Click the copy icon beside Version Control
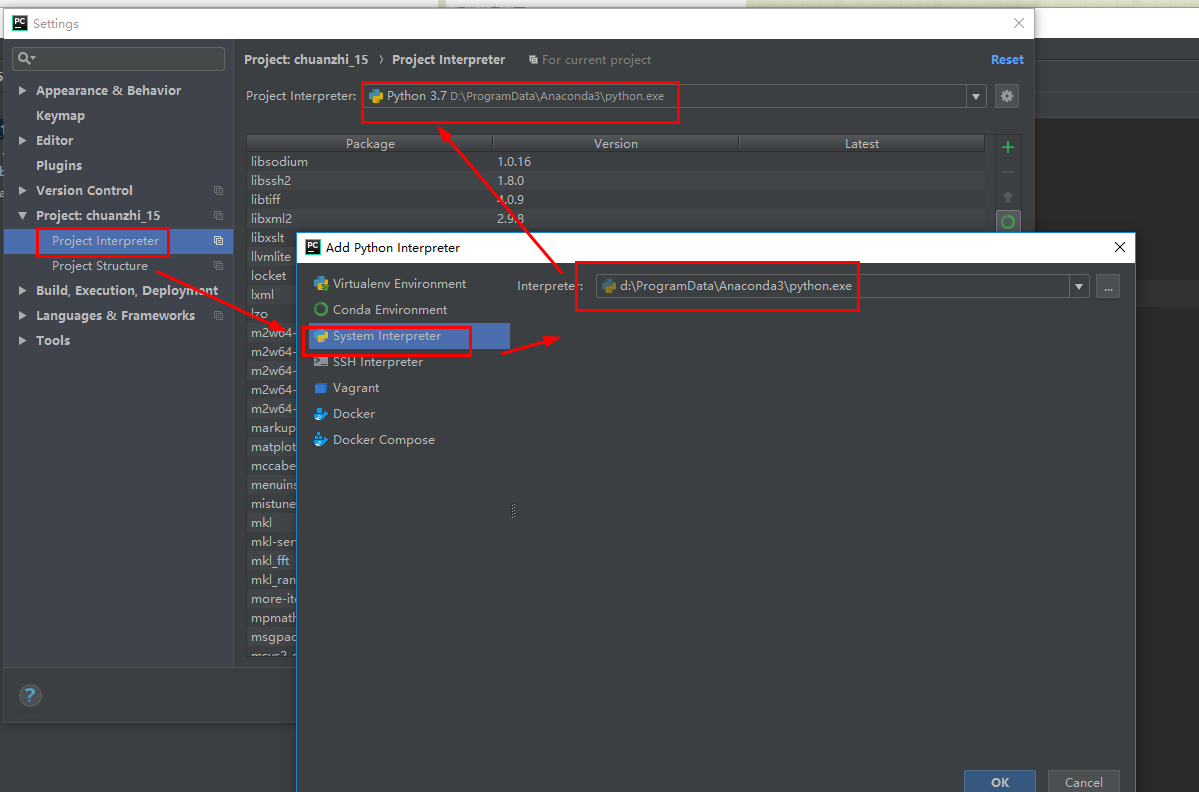Image resolution: width=1199 pixels, height=792 pixels. click(x=219, y=190)
